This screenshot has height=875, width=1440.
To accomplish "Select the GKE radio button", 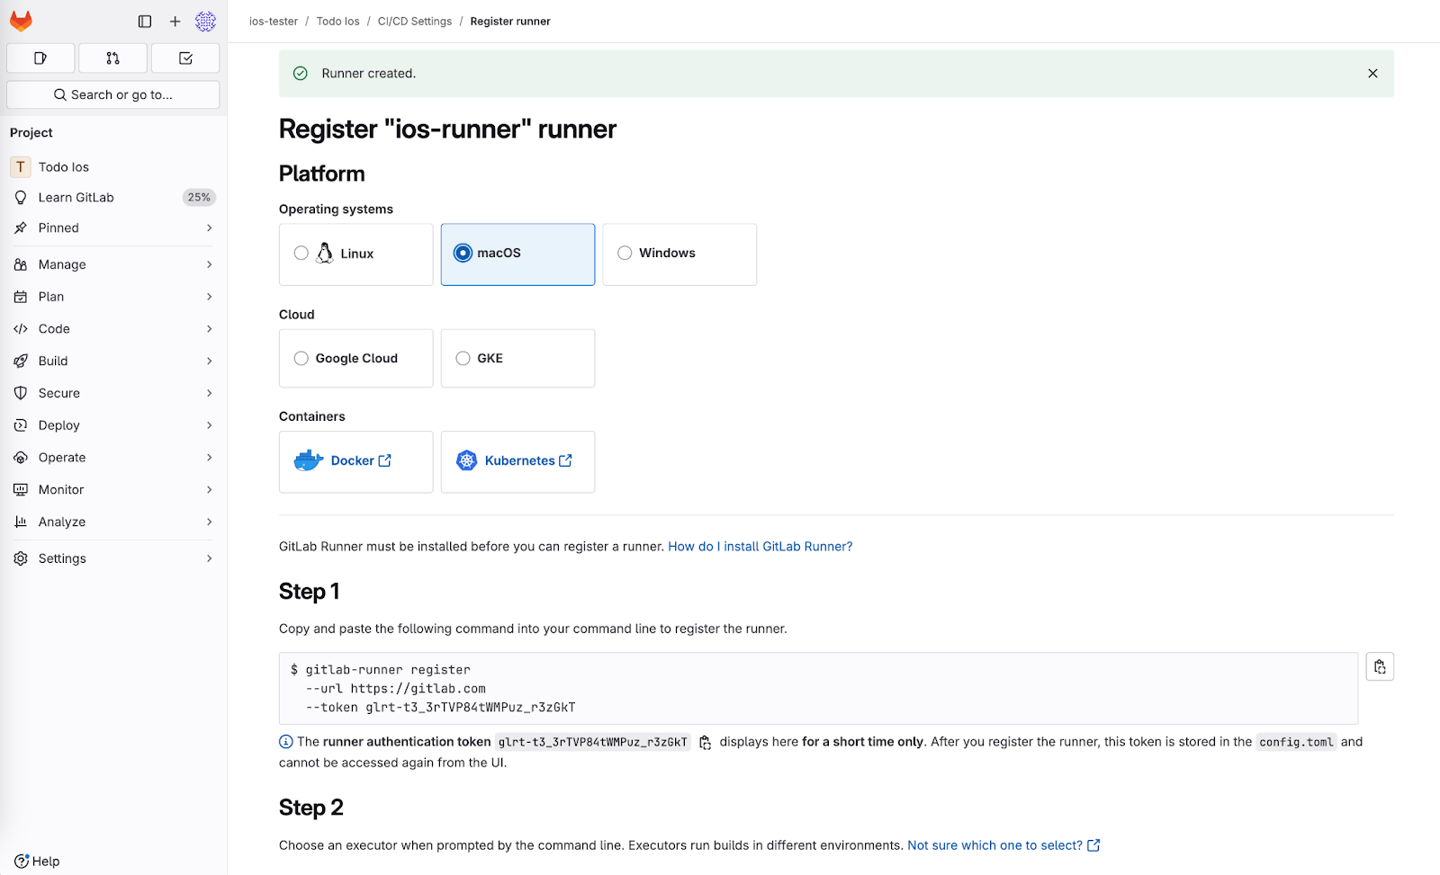I will pyautogui.click(x=463, y=358).
